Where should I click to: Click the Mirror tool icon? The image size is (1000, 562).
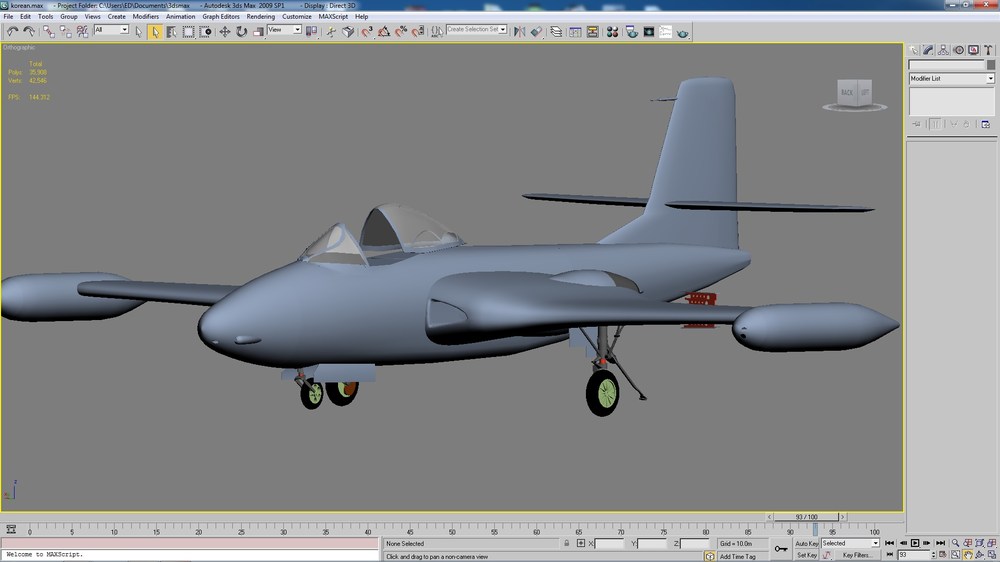[x=520, y=31]
